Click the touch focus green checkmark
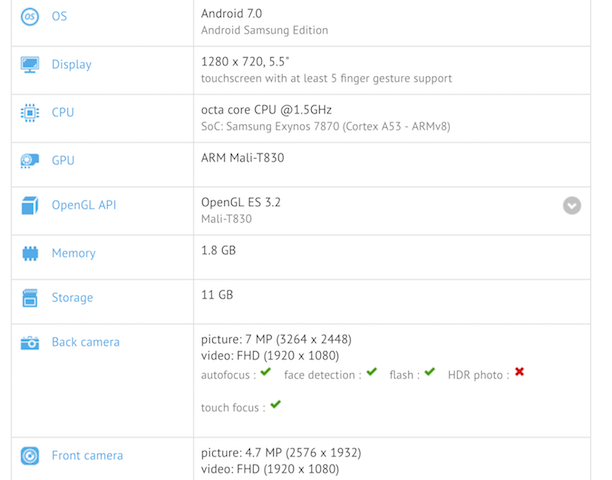 [275, 405]
